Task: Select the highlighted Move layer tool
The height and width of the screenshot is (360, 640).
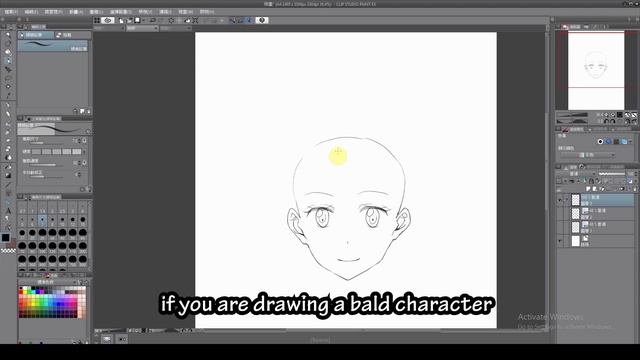Action: click(8, 60)
